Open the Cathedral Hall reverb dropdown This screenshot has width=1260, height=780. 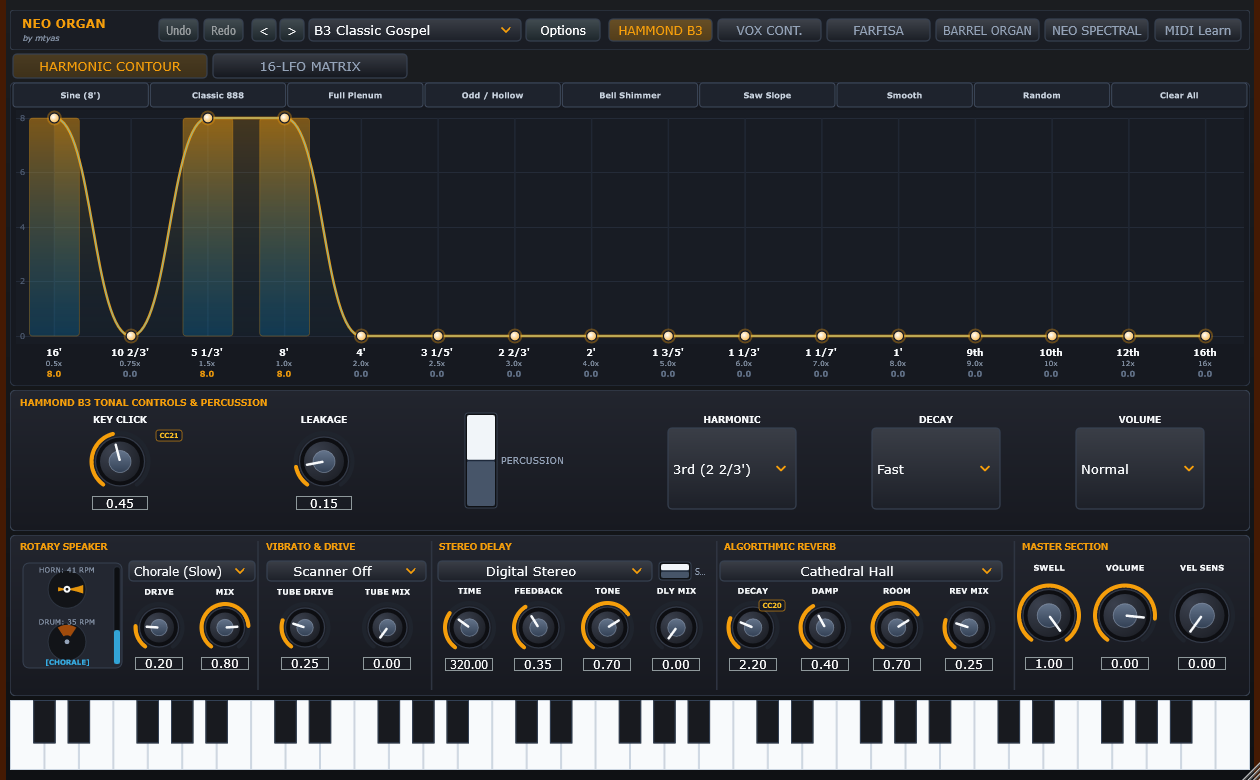[x=861, y=571]
